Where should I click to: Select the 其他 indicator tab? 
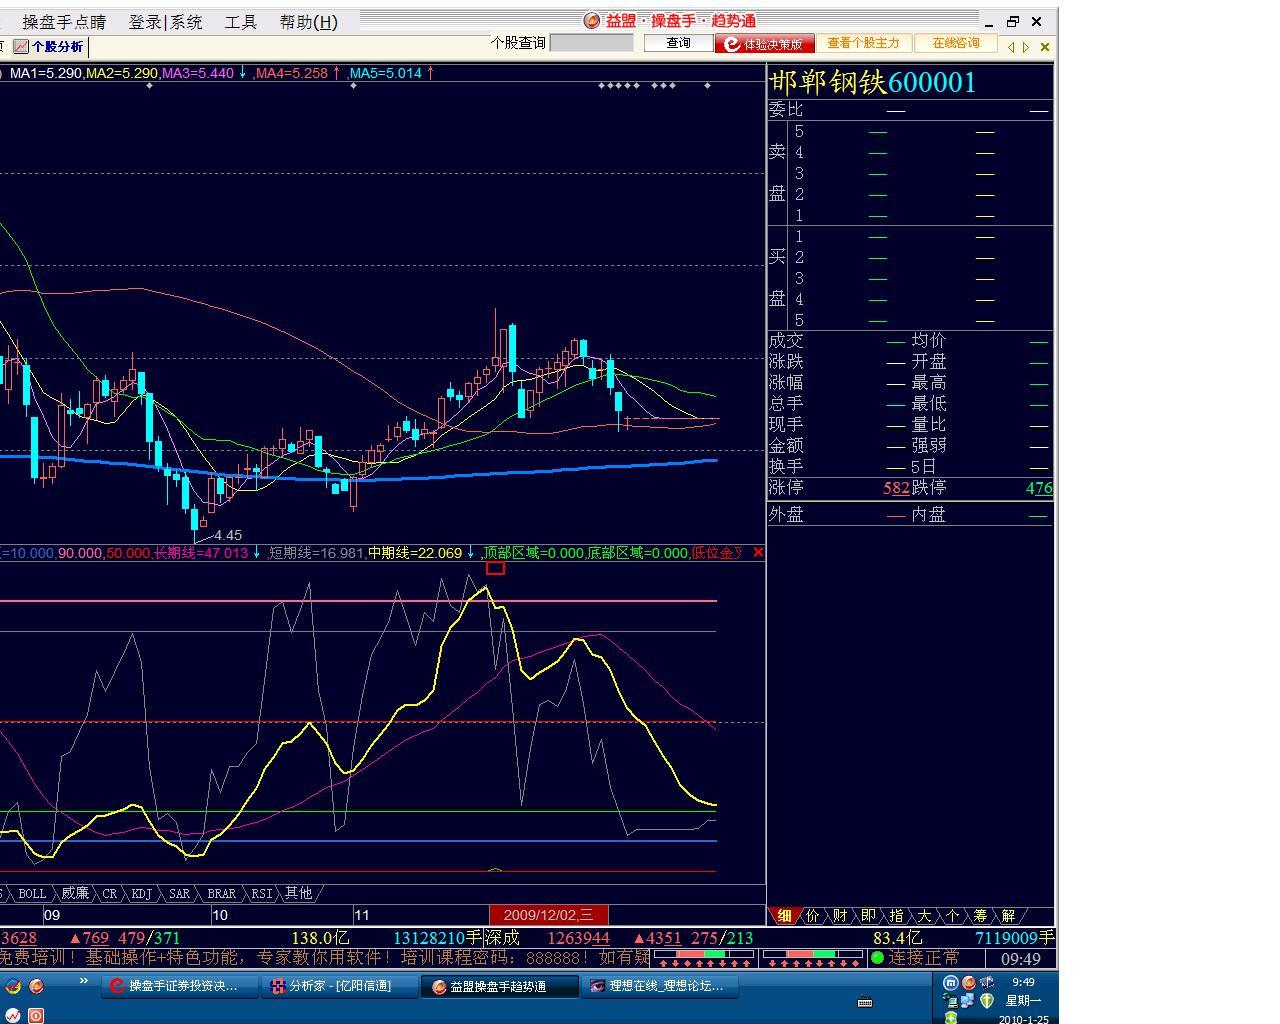[298, 893]
